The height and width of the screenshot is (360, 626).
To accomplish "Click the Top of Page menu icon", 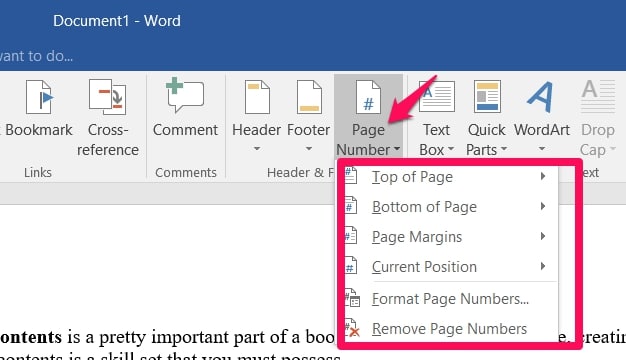I will point(351,176).
